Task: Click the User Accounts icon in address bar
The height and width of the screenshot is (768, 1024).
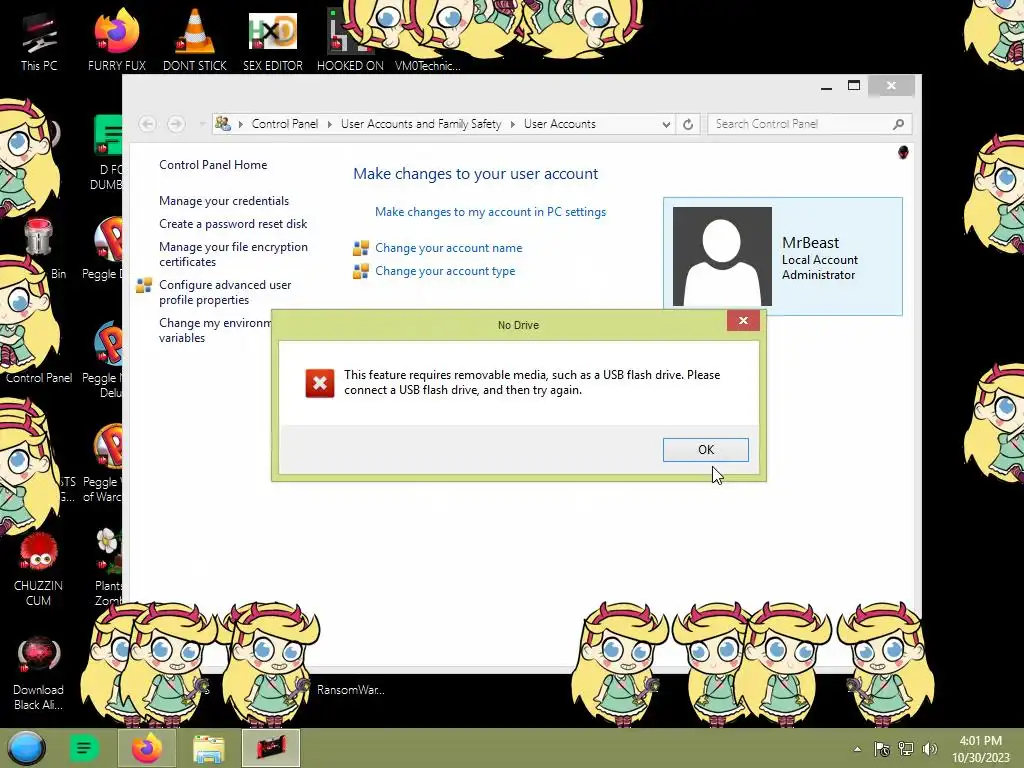Action: point(223,123)
